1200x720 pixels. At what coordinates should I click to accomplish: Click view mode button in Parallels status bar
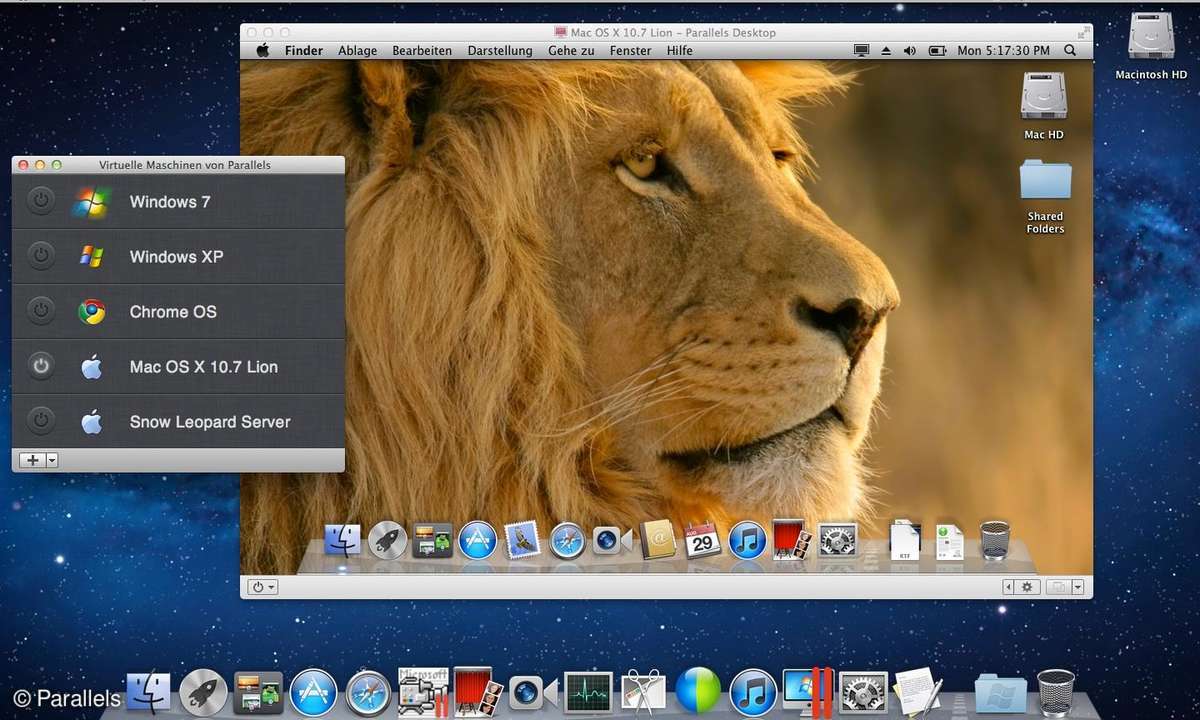[1058, 587]
